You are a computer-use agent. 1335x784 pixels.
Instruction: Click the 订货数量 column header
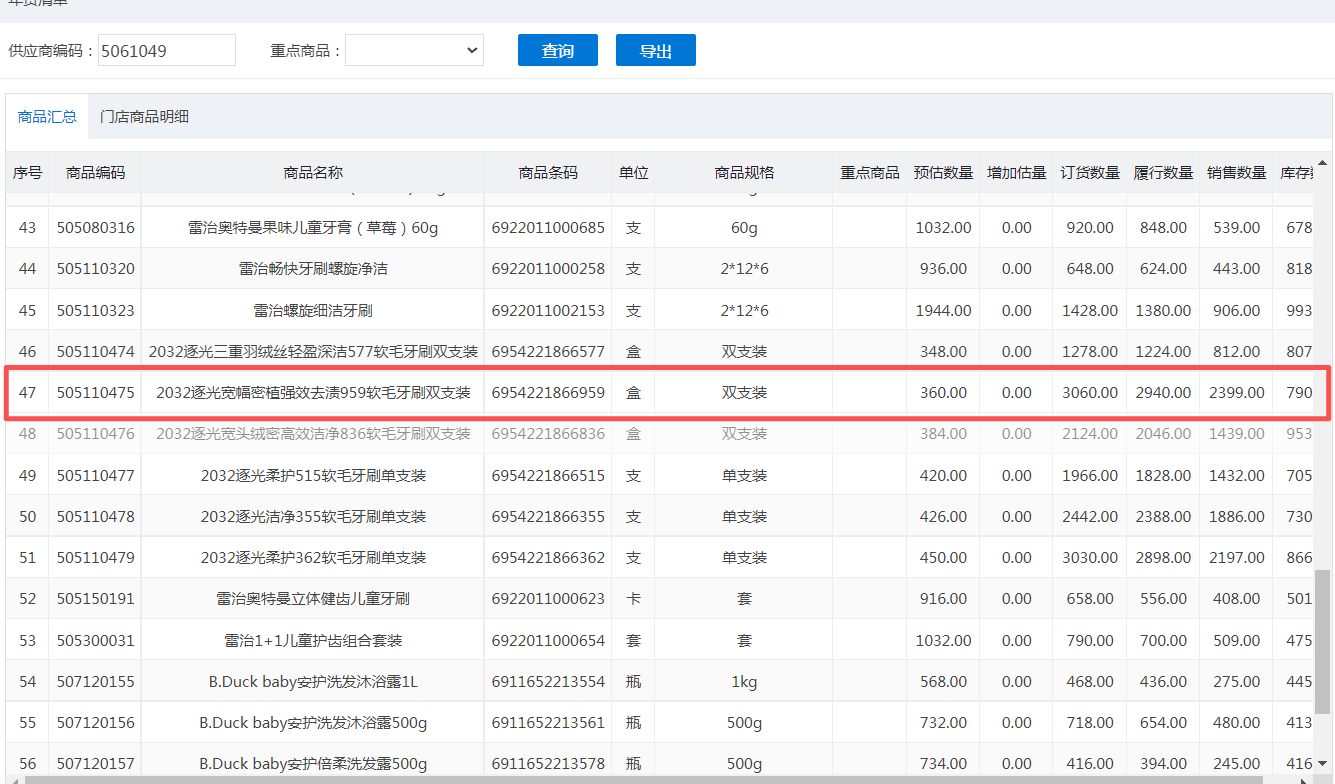pyautogui.click(x=1090, y=172)
